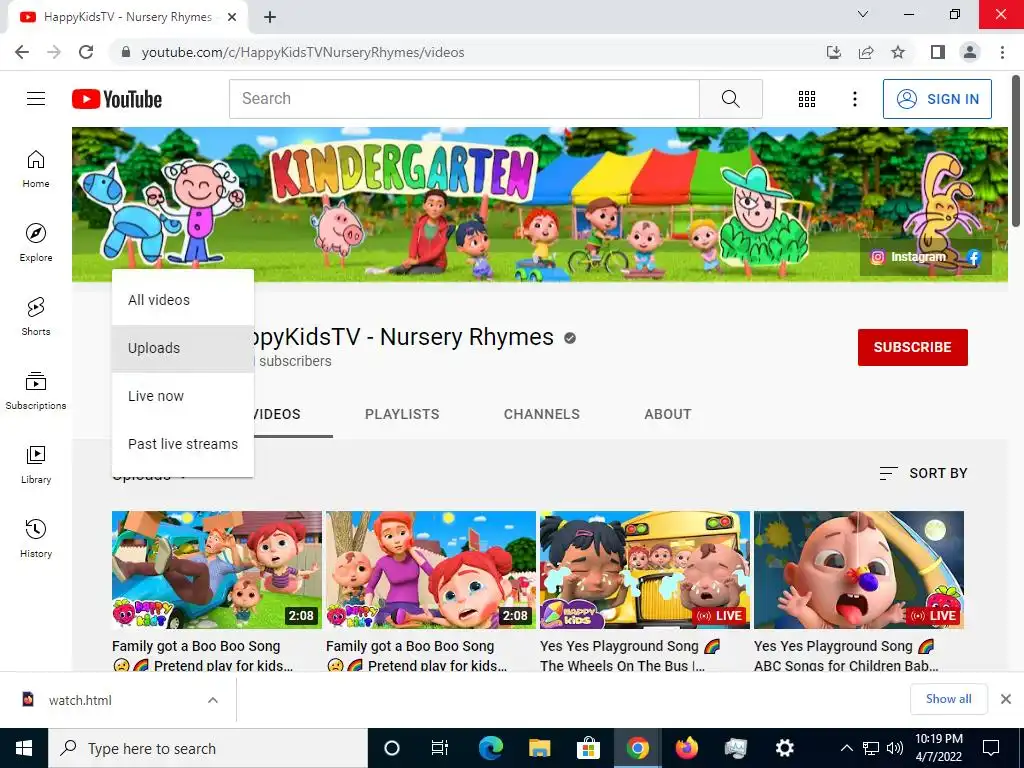
Task: Open Shorts in the sidebar
Action: coord(36,316)
